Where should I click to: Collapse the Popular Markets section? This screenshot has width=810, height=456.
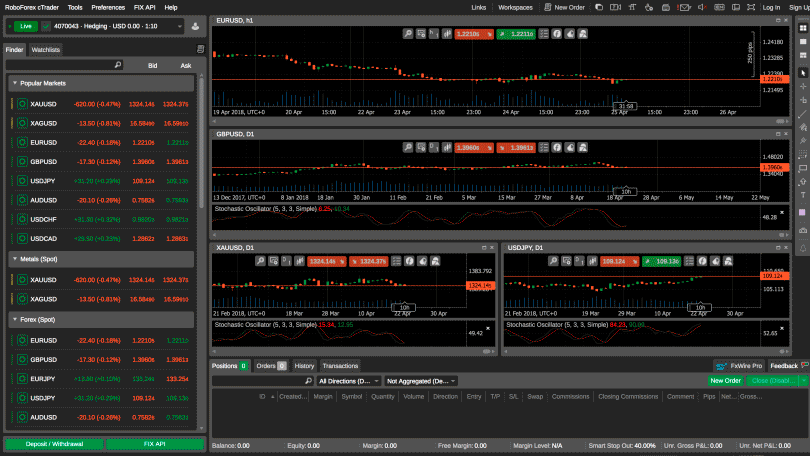coord(13,84)
